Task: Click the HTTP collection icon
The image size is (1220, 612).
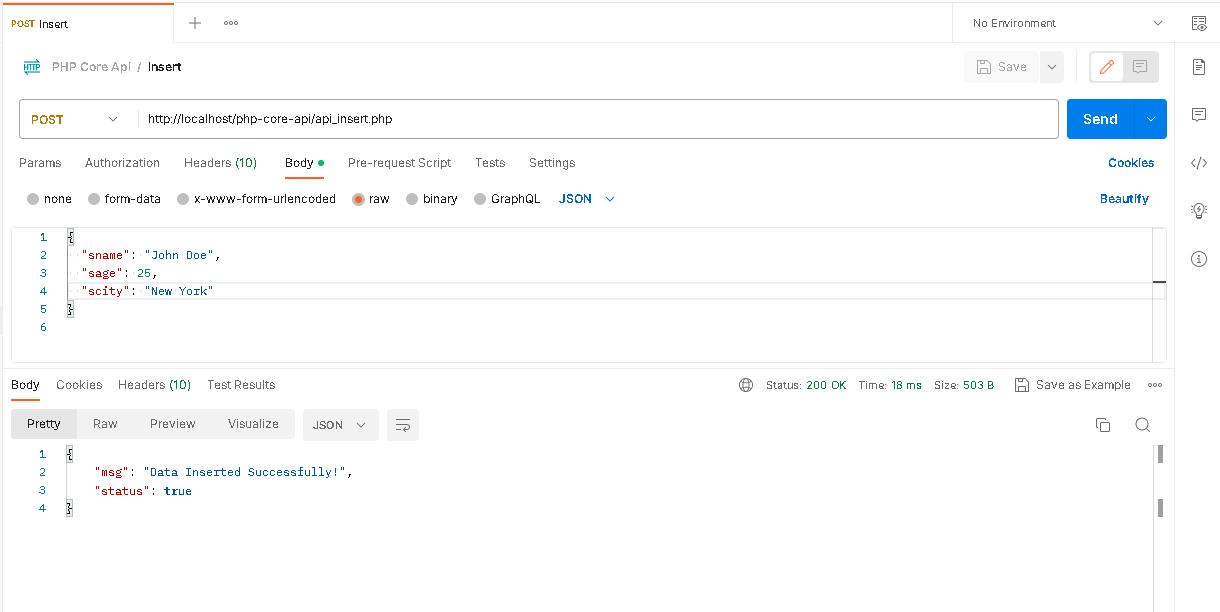Action: coord(32,67)
